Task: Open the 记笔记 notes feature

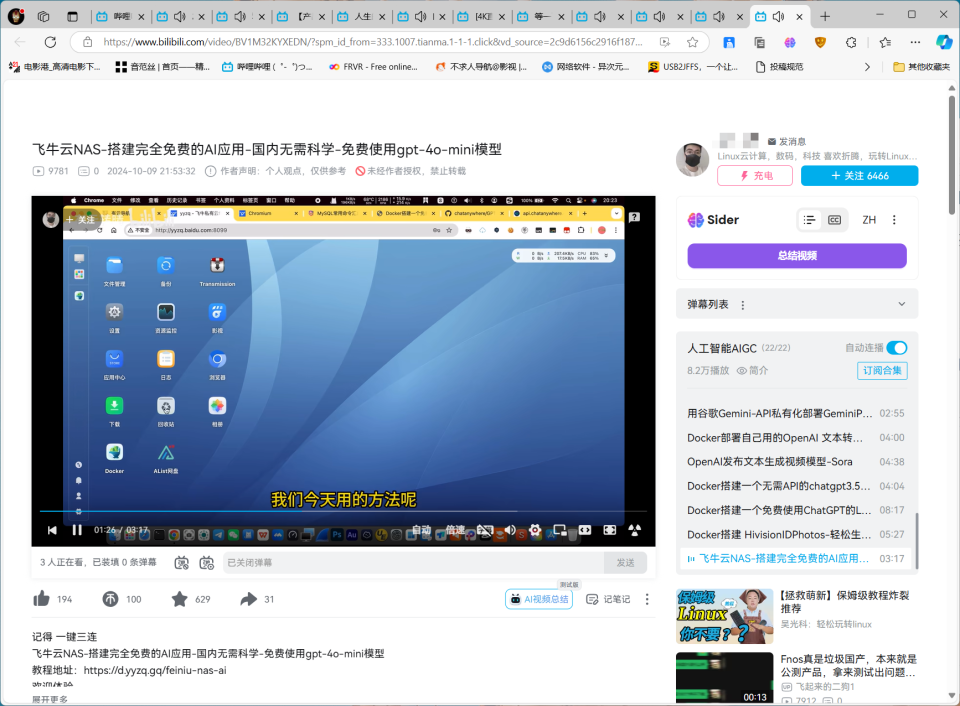Action: tap(608, 599)
